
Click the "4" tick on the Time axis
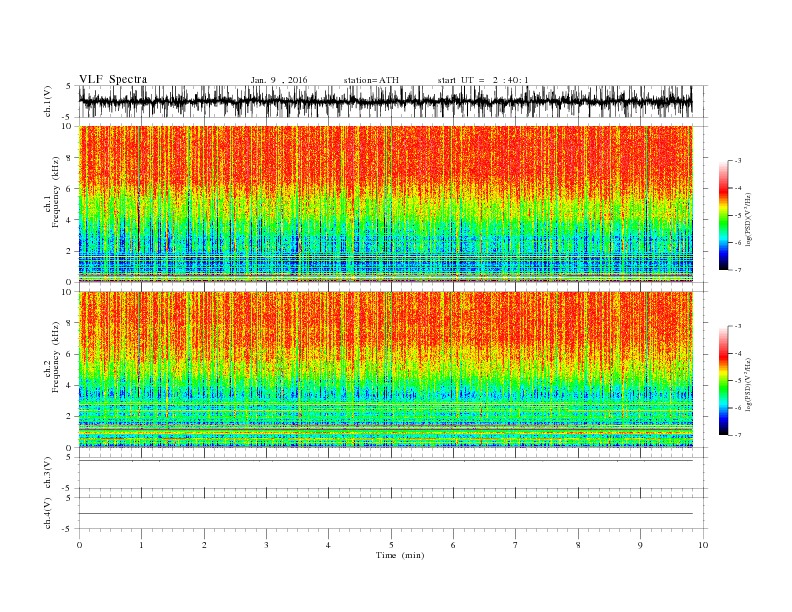pos(328,545)
